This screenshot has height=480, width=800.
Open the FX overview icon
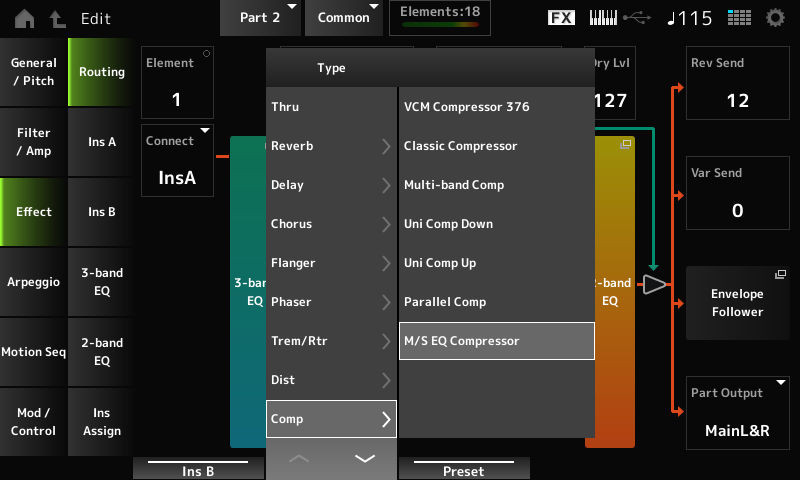pos(562,18)
